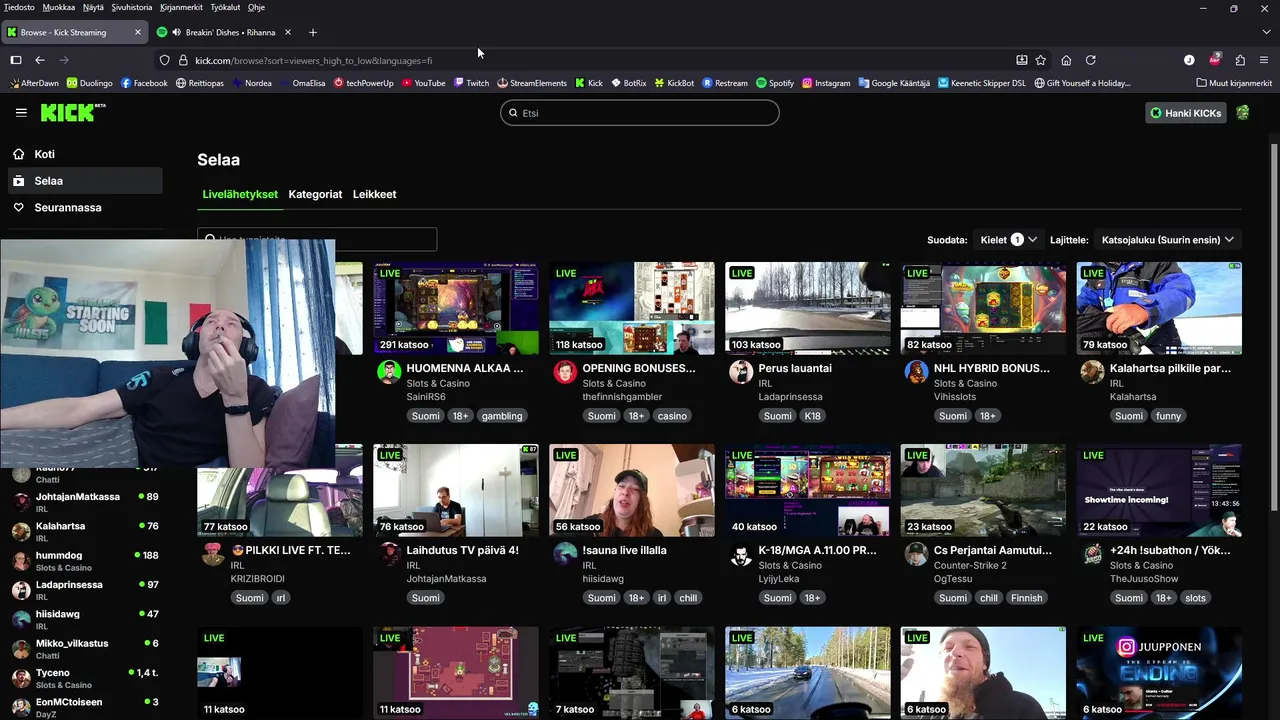Click Vihisslots channel avatar
Image resolution: width=1280 pixels, height=720 pixels.
point(916,372)
